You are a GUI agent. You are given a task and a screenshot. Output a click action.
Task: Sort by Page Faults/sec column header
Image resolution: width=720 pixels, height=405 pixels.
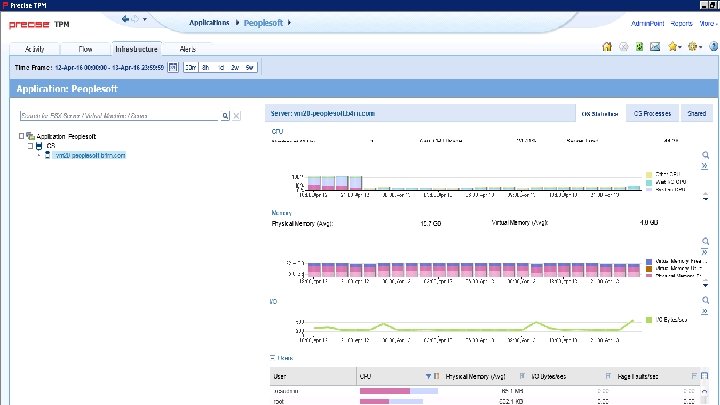coord(638,376)
